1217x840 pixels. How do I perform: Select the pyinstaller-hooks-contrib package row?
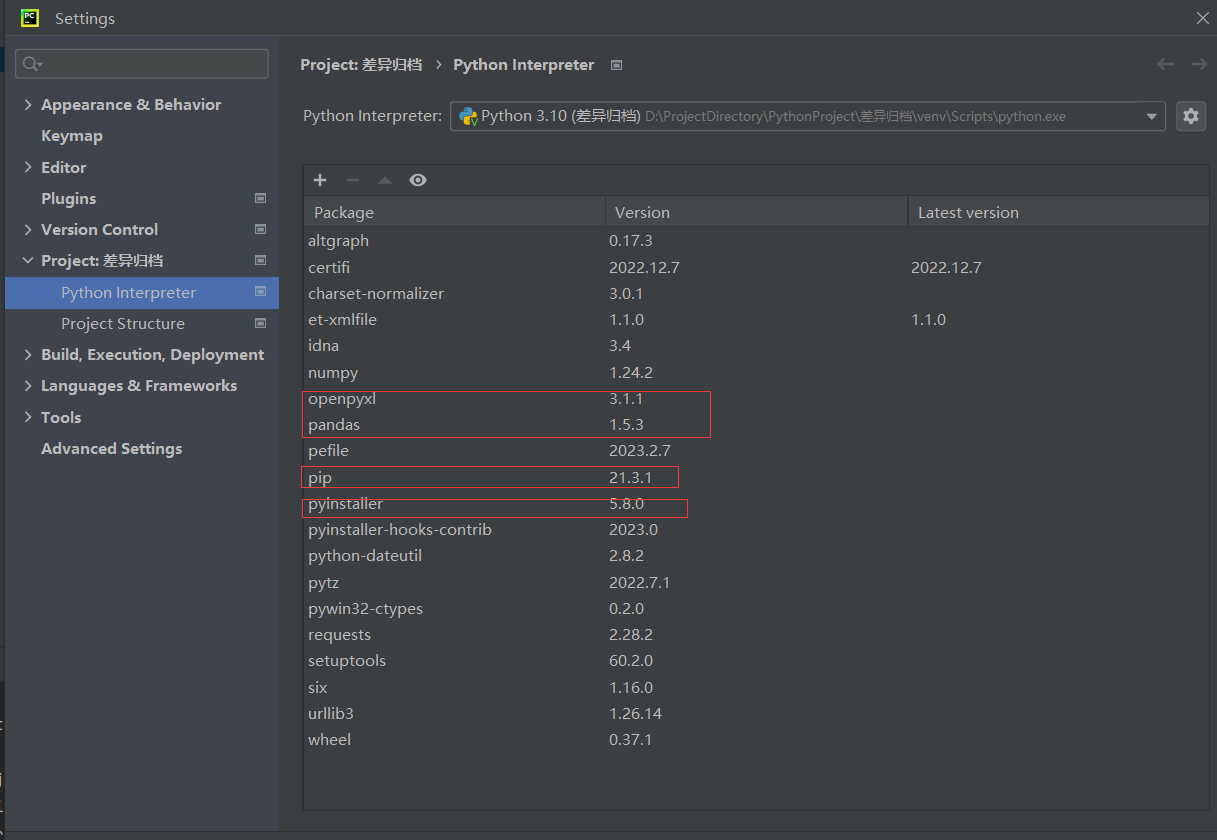pos(756,529)
